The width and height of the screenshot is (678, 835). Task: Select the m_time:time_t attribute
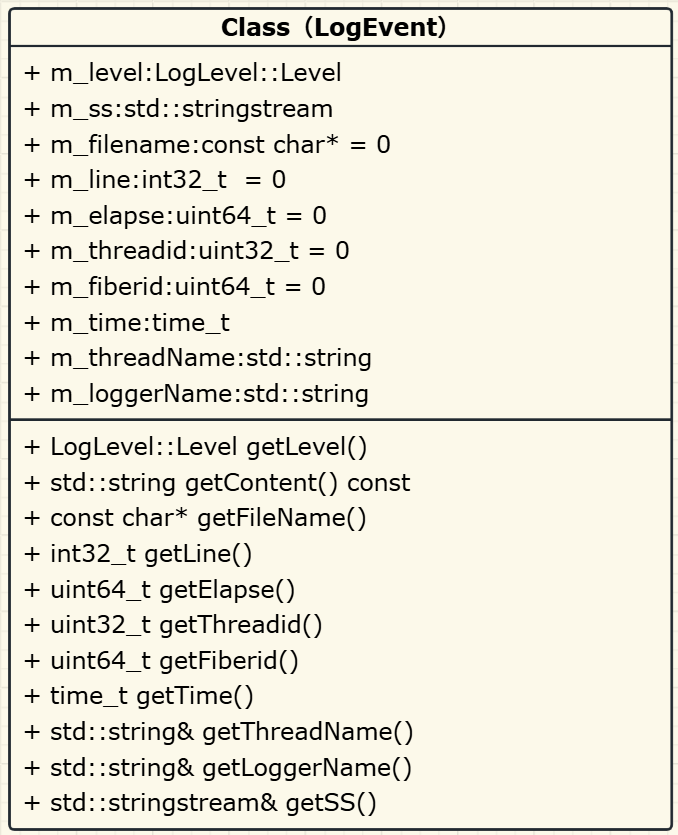click(x=127, y=323)
